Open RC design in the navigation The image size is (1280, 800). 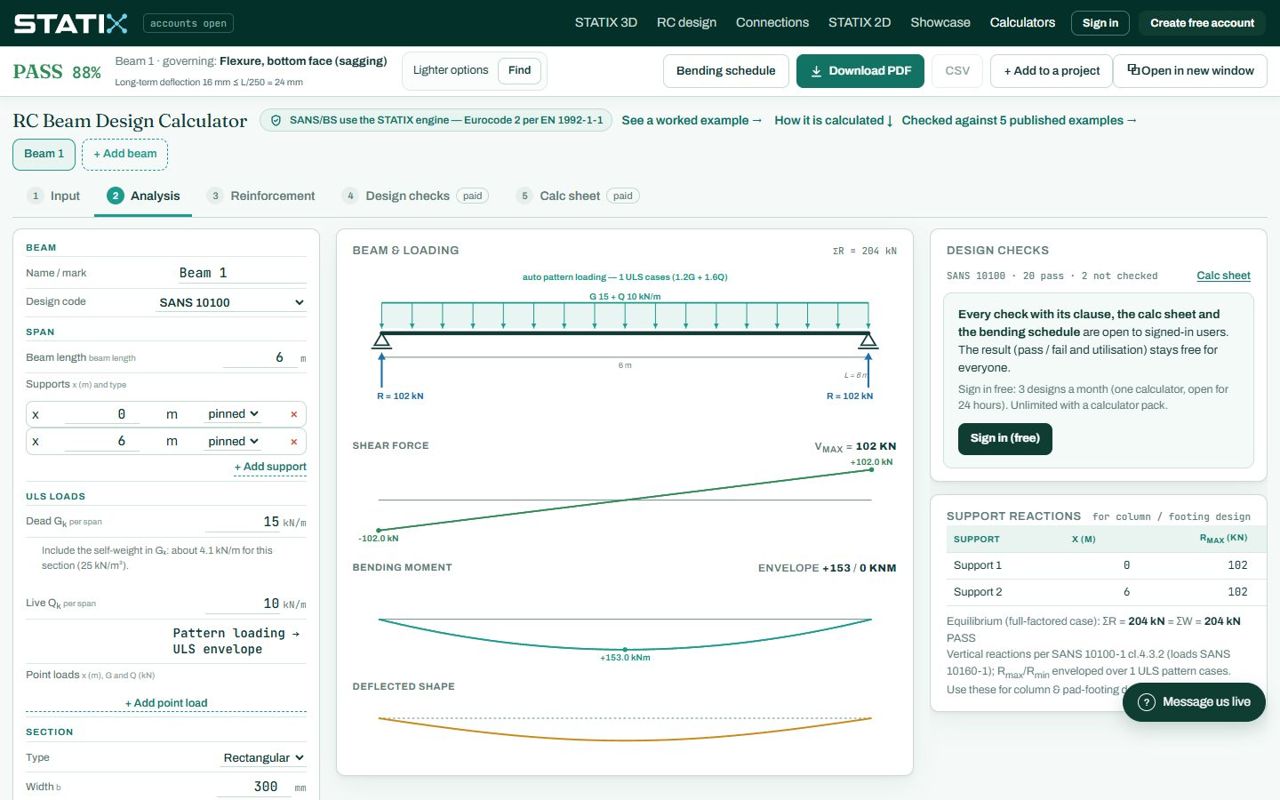coord(686,23)
